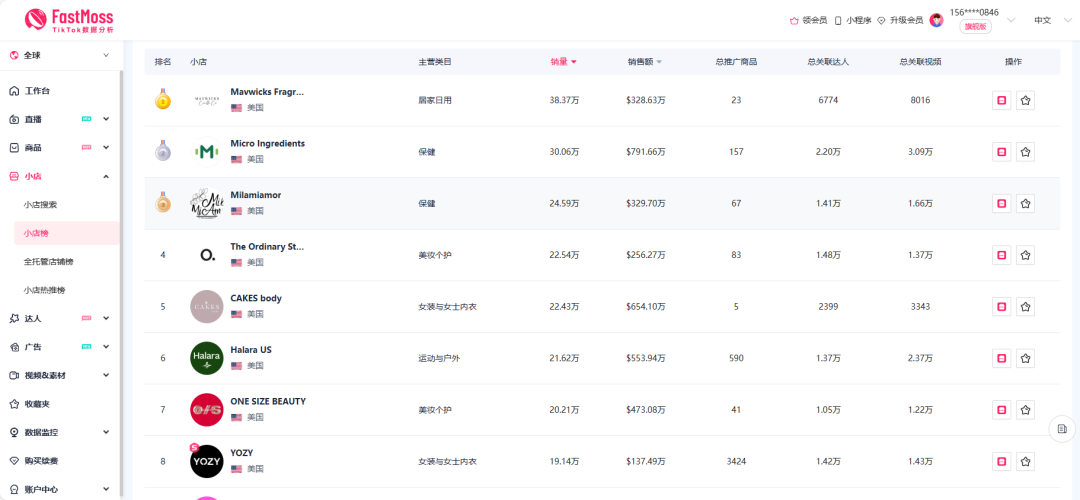Viewport: 1080px width, 500px height.
Task: Open details icon for Micro Ingredients row
Action: (x=1001, y=152)
